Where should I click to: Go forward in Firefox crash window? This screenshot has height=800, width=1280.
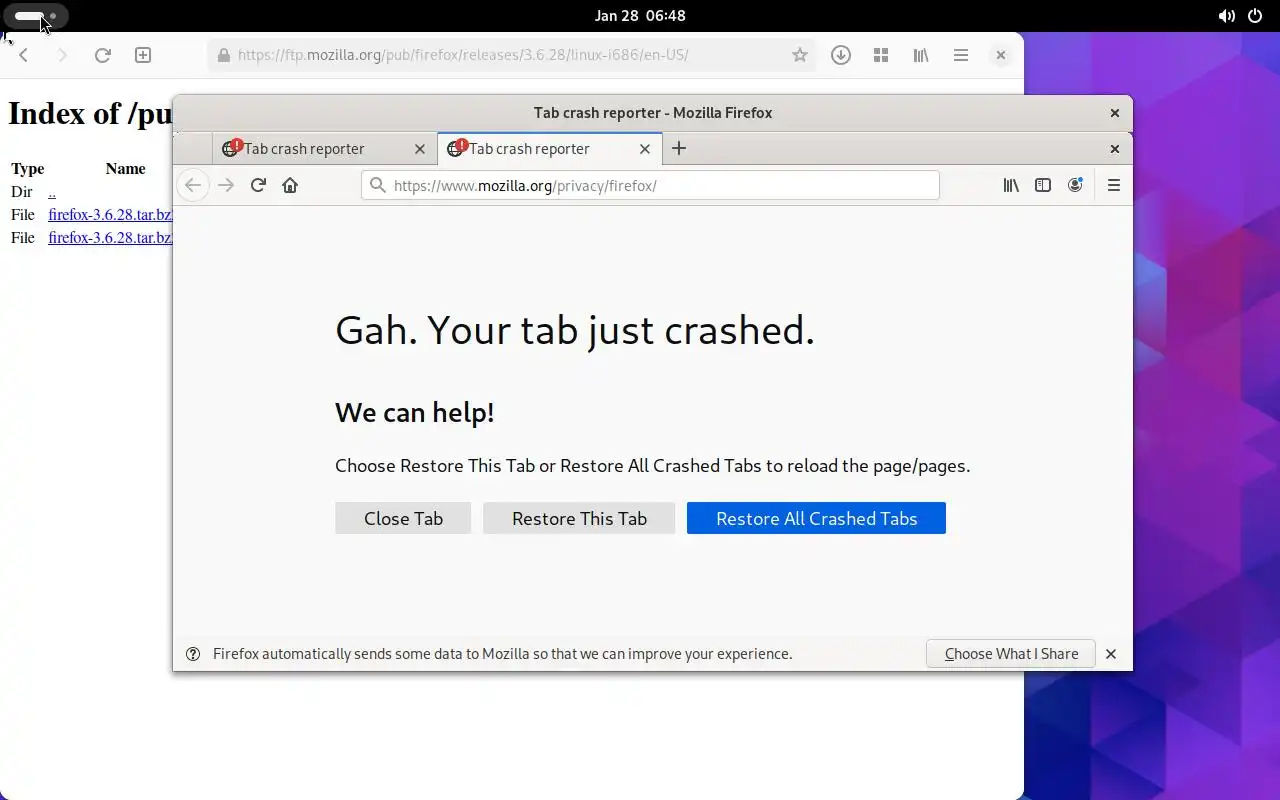coord(226,185)
